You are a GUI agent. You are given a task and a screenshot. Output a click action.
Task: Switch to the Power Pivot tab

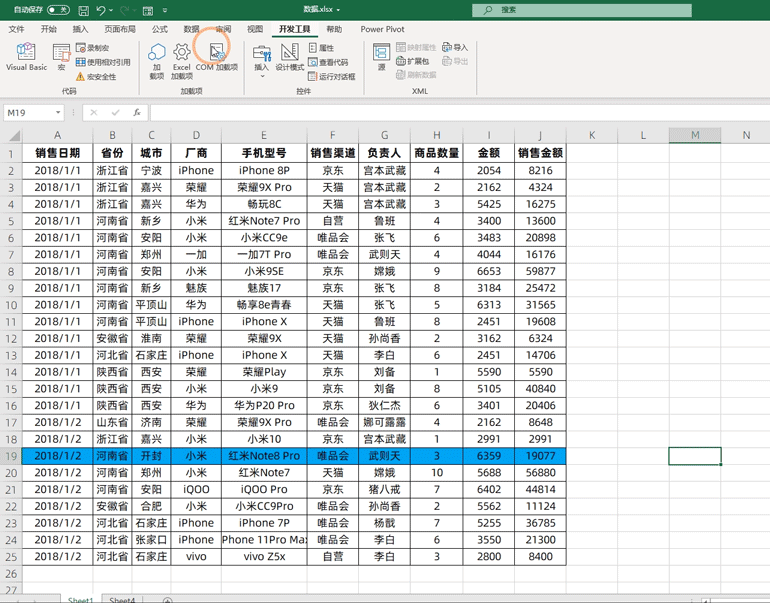point(383,29)
